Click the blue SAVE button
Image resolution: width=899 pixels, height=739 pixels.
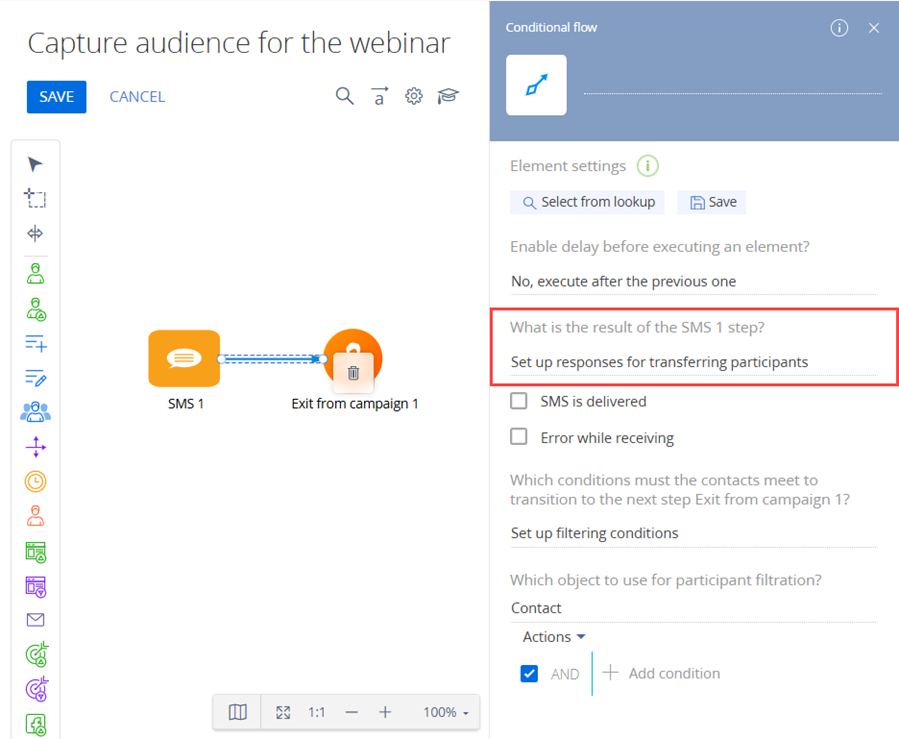pos(57,97)
